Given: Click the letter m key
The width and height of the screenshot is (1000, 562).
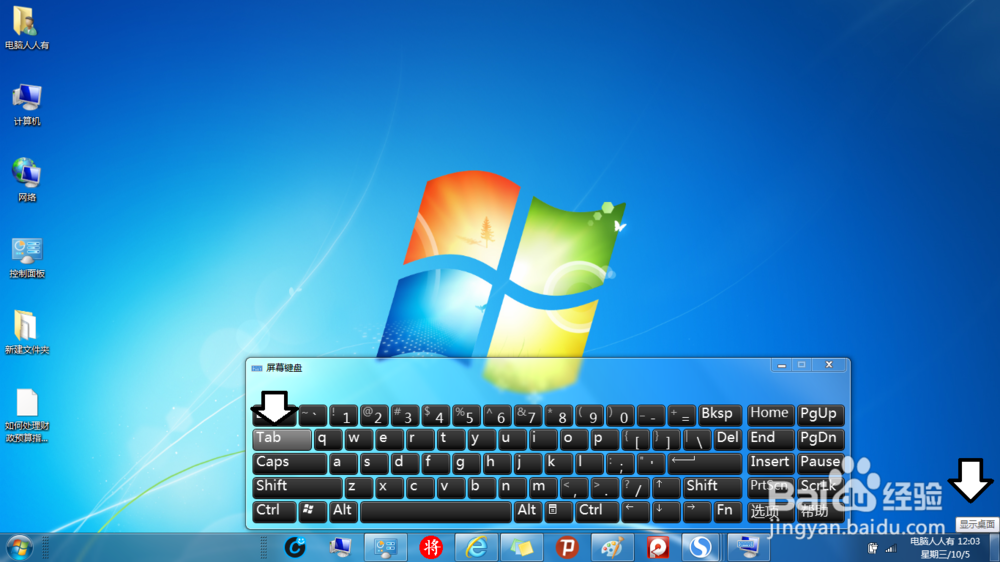Looking at the screenshot, I should click(543, 487).
